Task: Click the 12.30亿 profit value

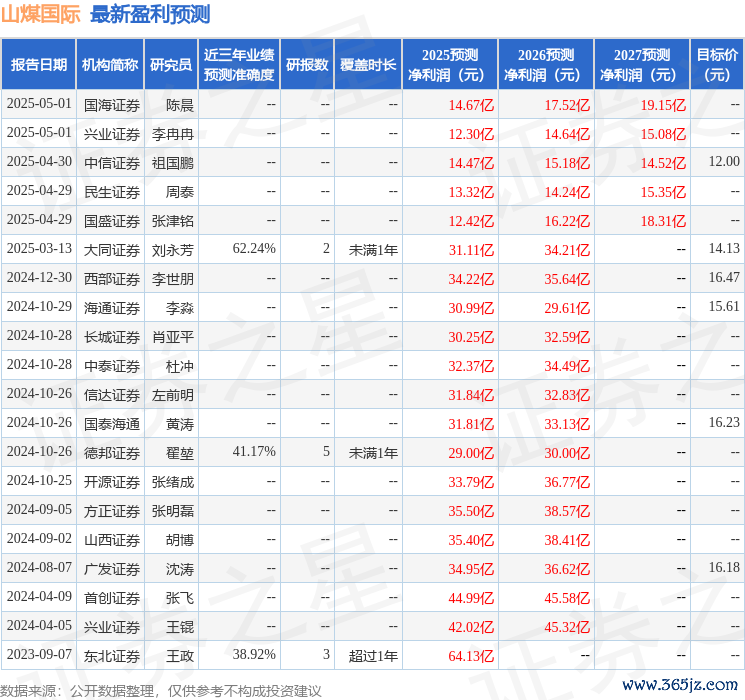Action: point(471,134)
